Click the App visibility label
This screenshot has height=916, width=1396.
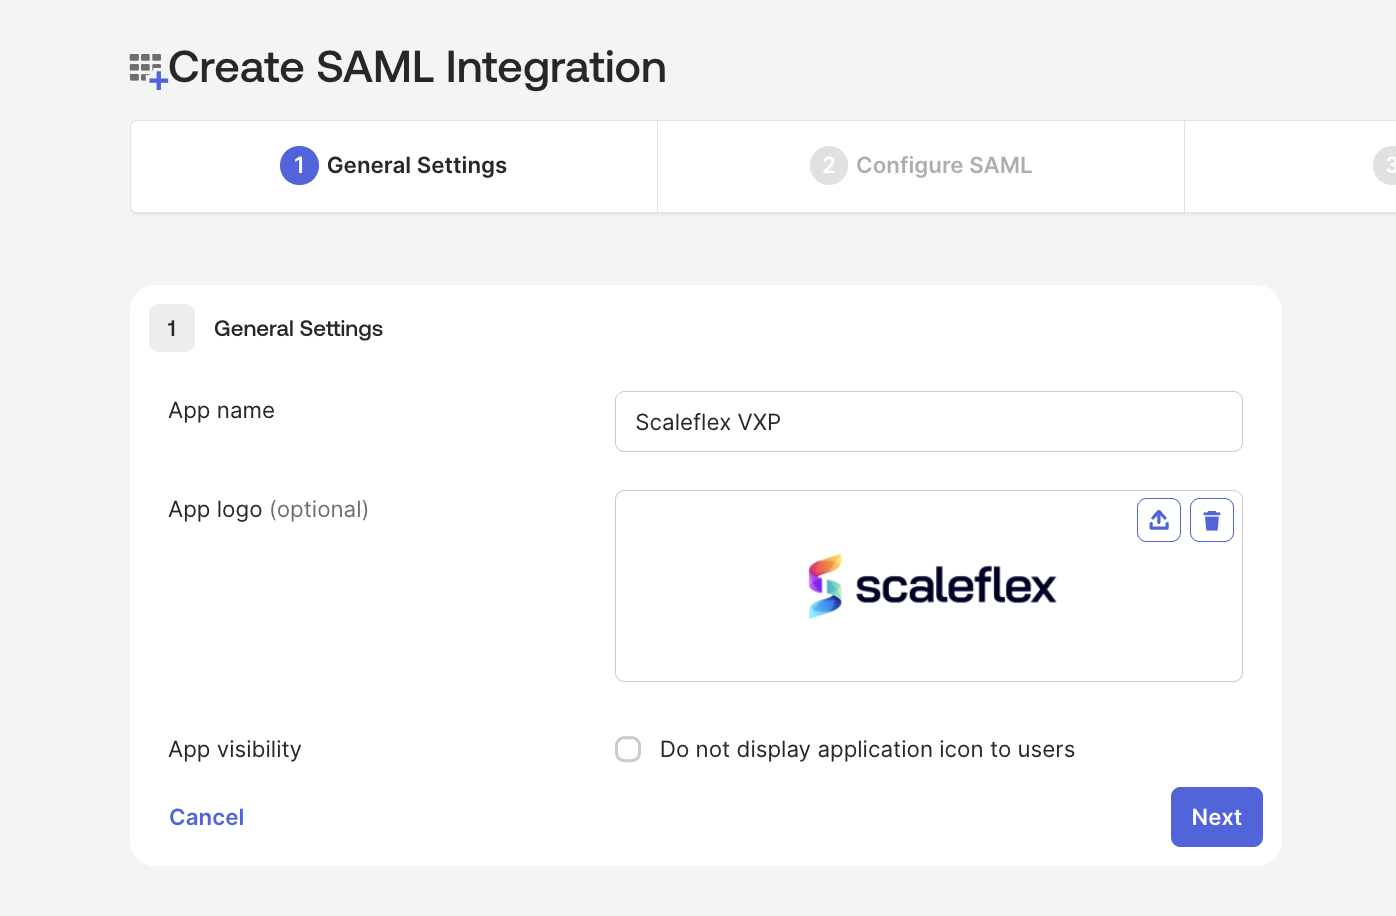coord(235,750)
